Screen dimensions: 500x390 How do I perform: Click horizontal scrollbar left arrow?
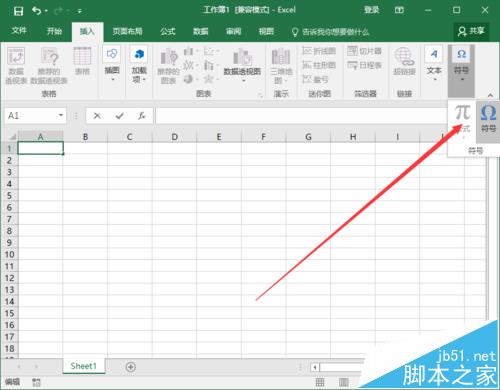pos(315,367)
